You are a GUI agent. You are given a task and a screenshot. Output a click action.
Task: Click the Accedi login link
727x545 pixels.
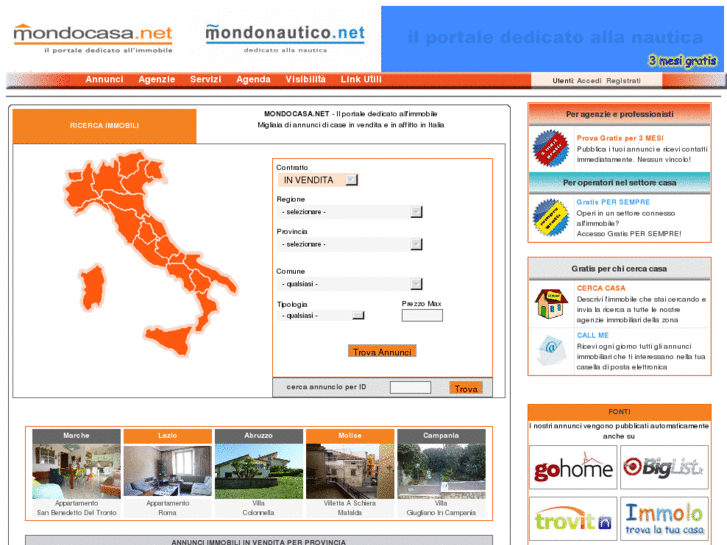point(589,81)
